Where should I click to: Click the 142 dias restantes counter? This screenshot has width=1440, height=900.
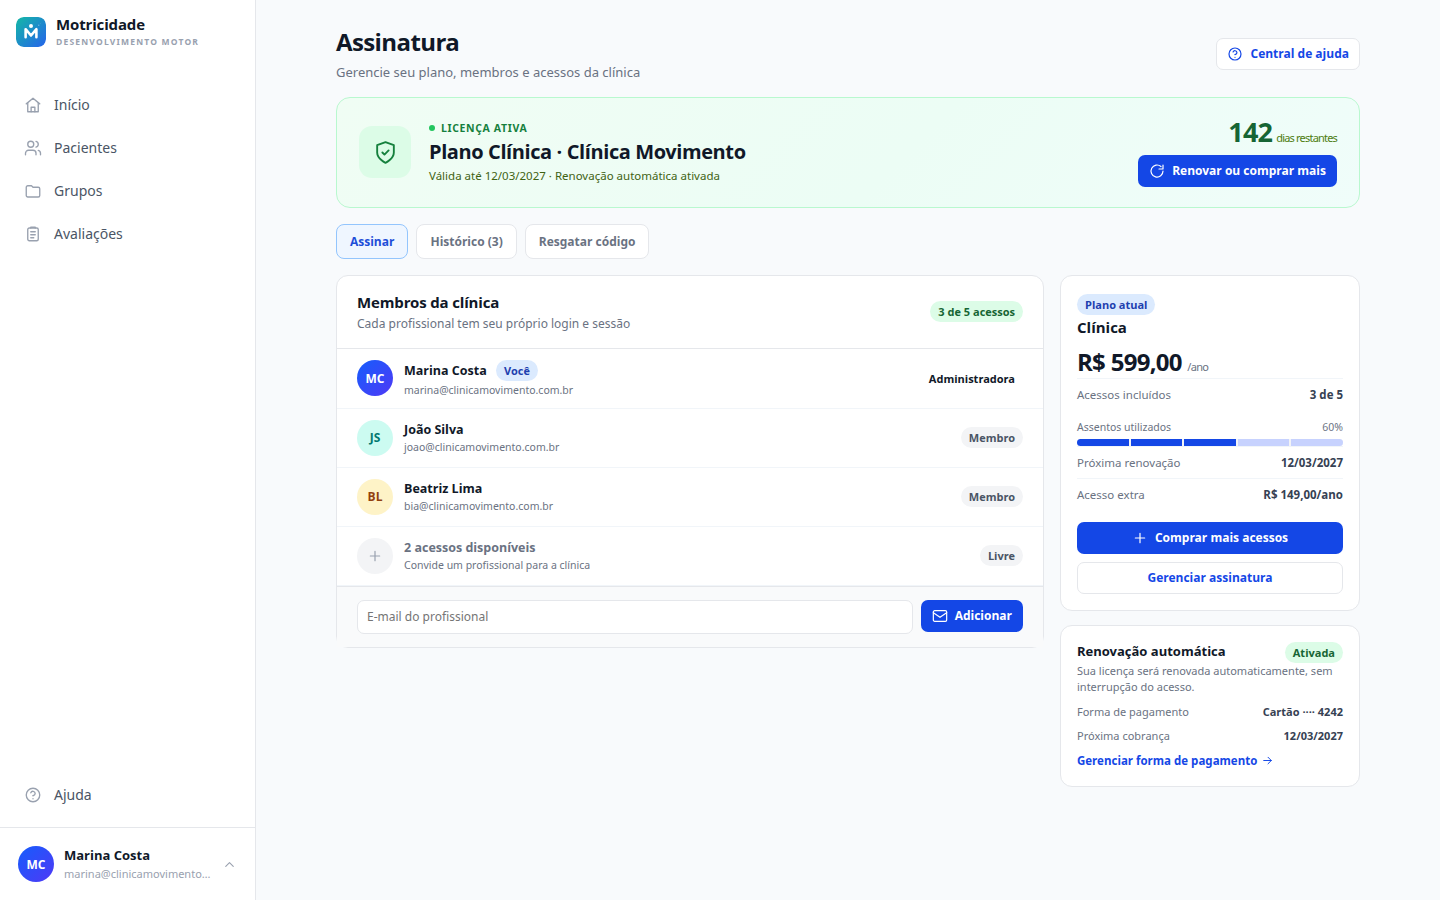pyautogui.click(x=1283, y=133)
